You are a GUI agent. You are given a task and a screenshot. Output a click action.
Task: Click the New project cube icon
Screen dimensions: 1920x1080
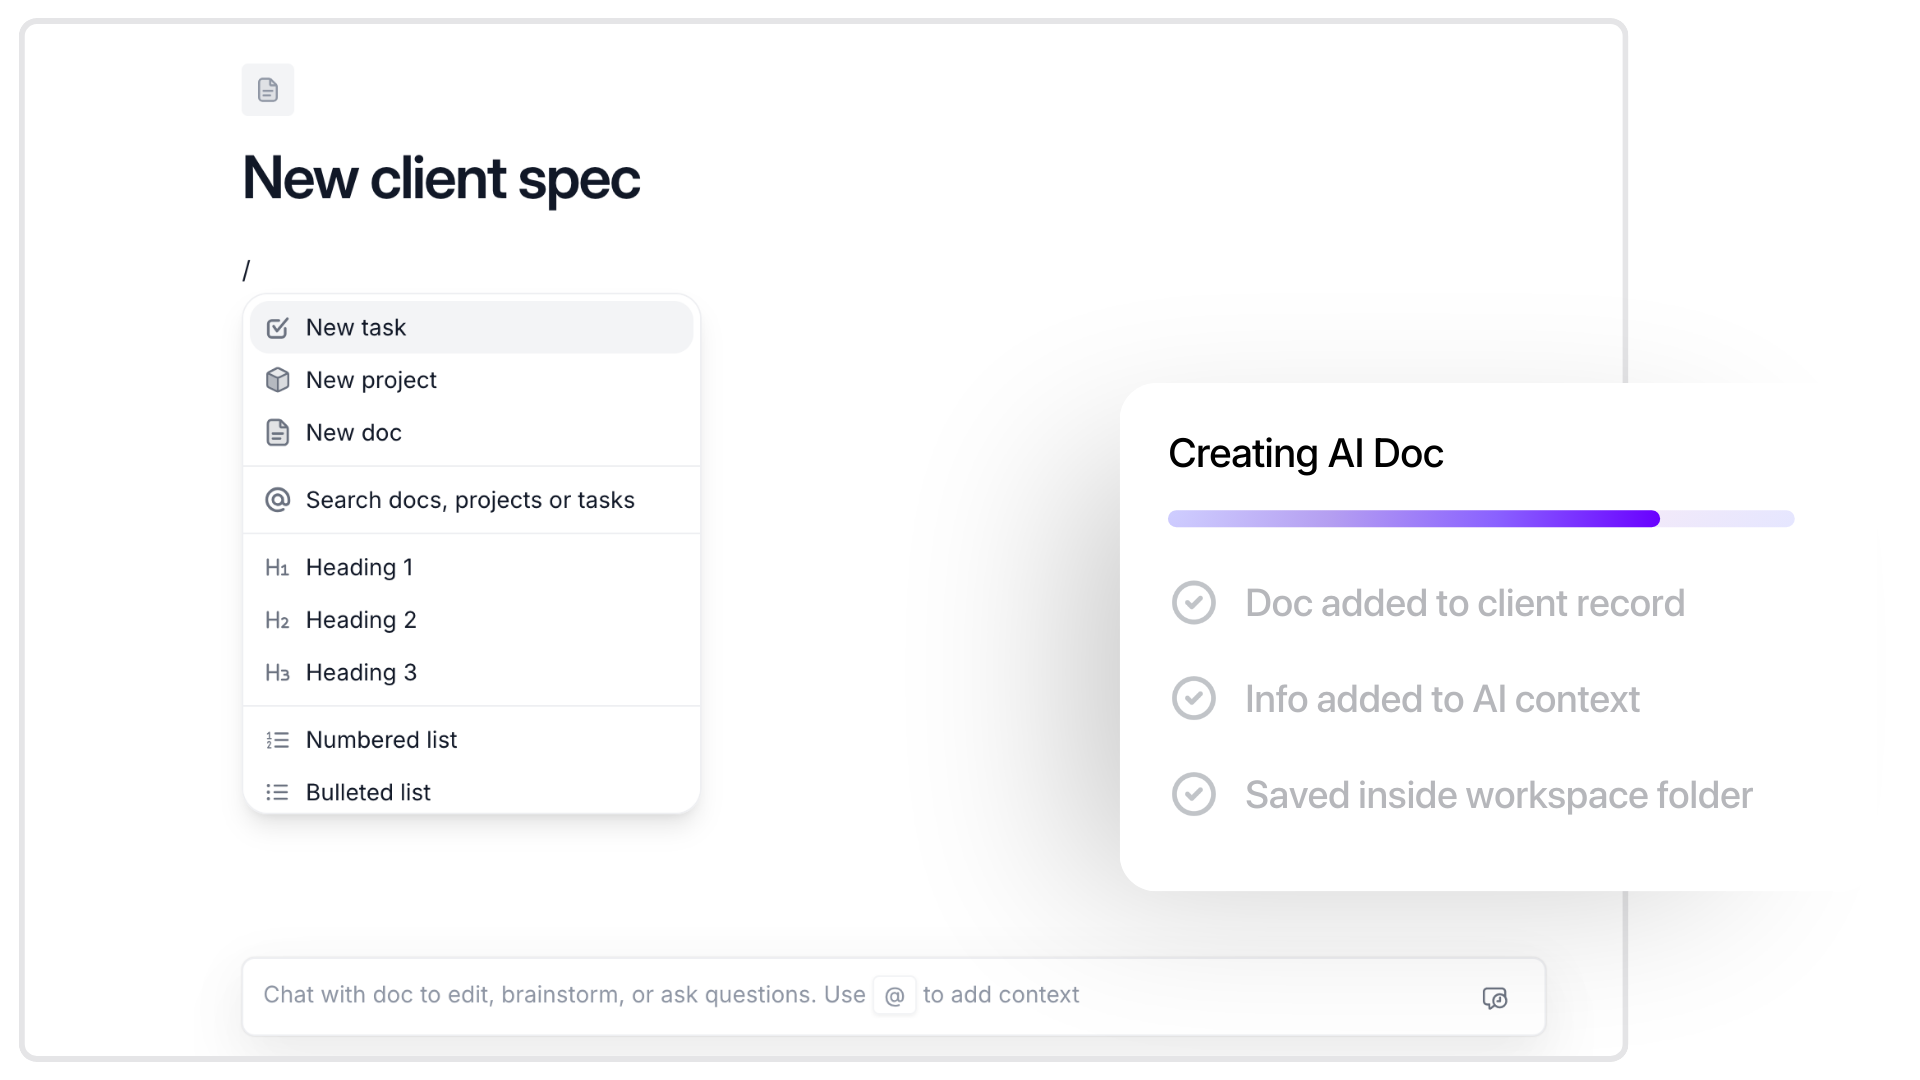click(x=277, y=380)
